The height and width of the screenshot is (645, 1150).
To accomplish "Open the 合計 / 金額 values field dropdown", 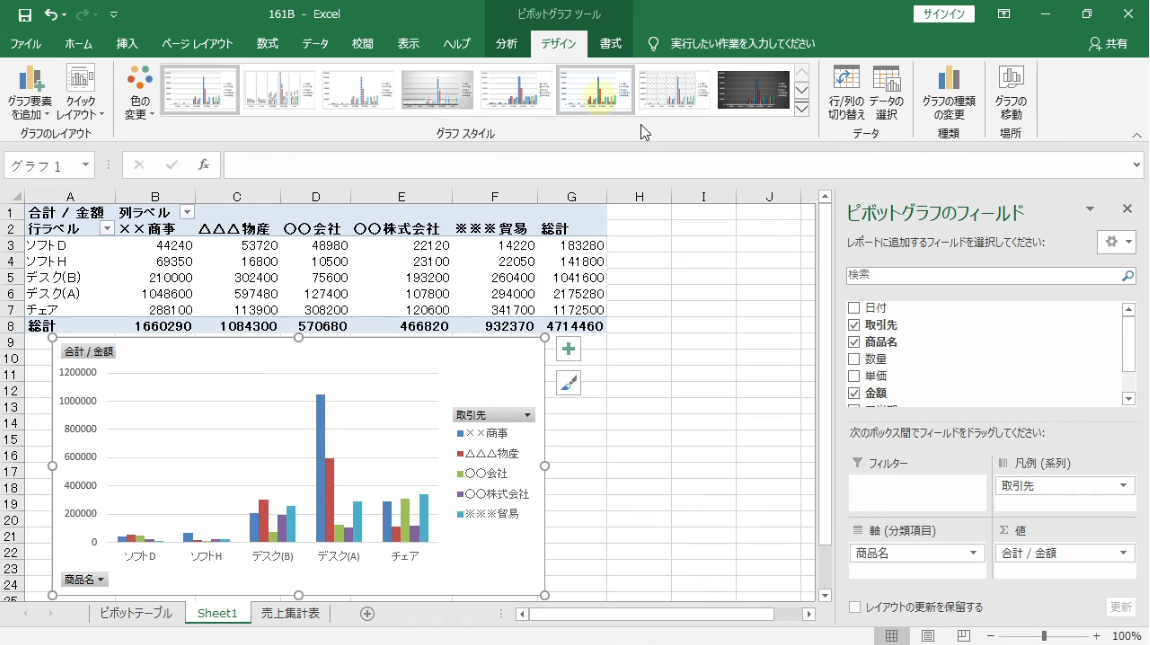I will point(1124,553).
